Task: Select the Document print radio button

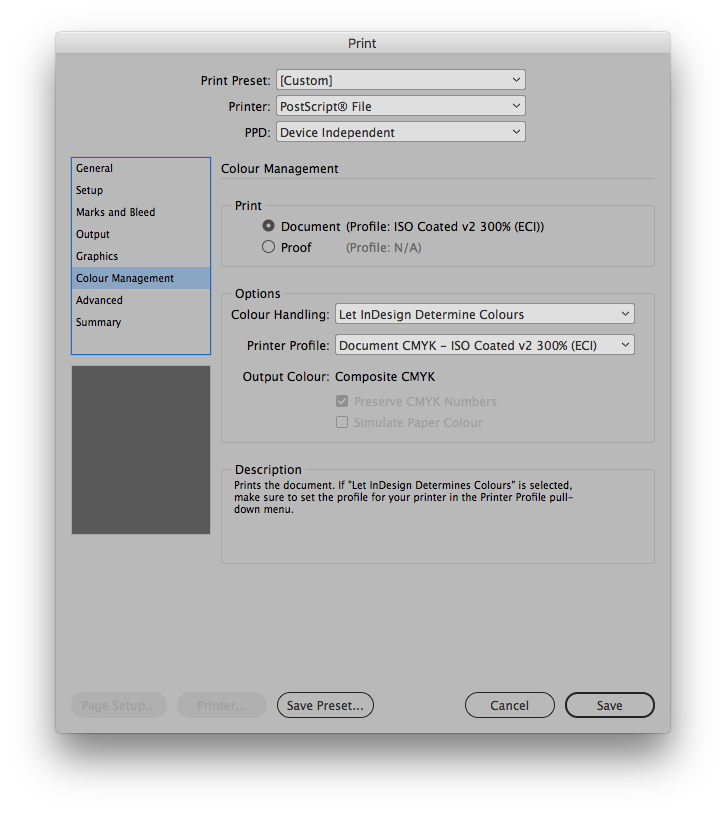Action: pyautogui.click(x=268, y=226)
